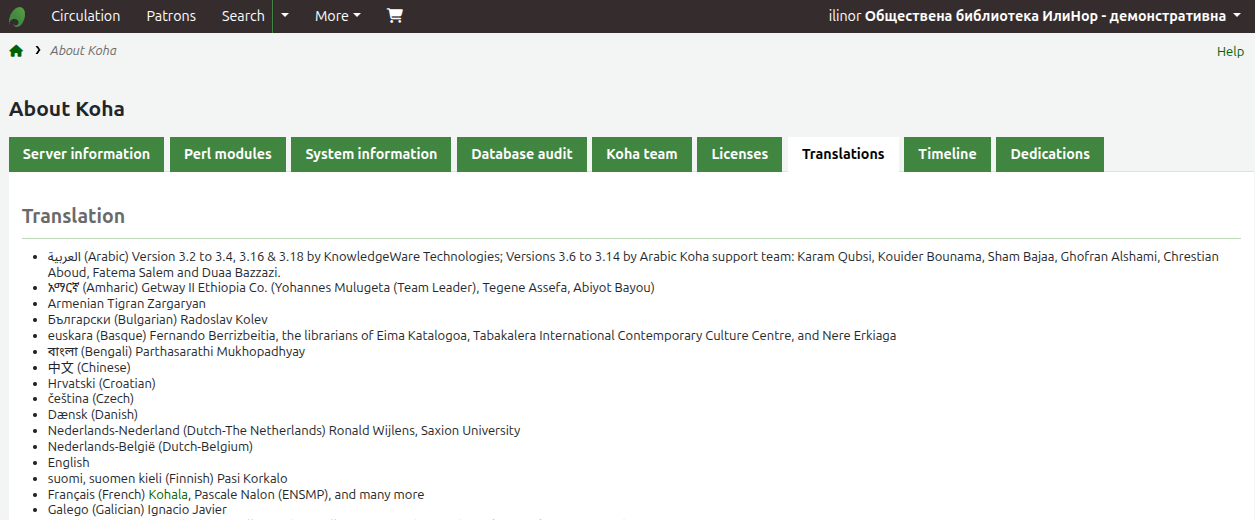Click the Bengali Parthasarathi Mukhopadhyay entry
Viewport: 1255px width, 520px height.
177,351
